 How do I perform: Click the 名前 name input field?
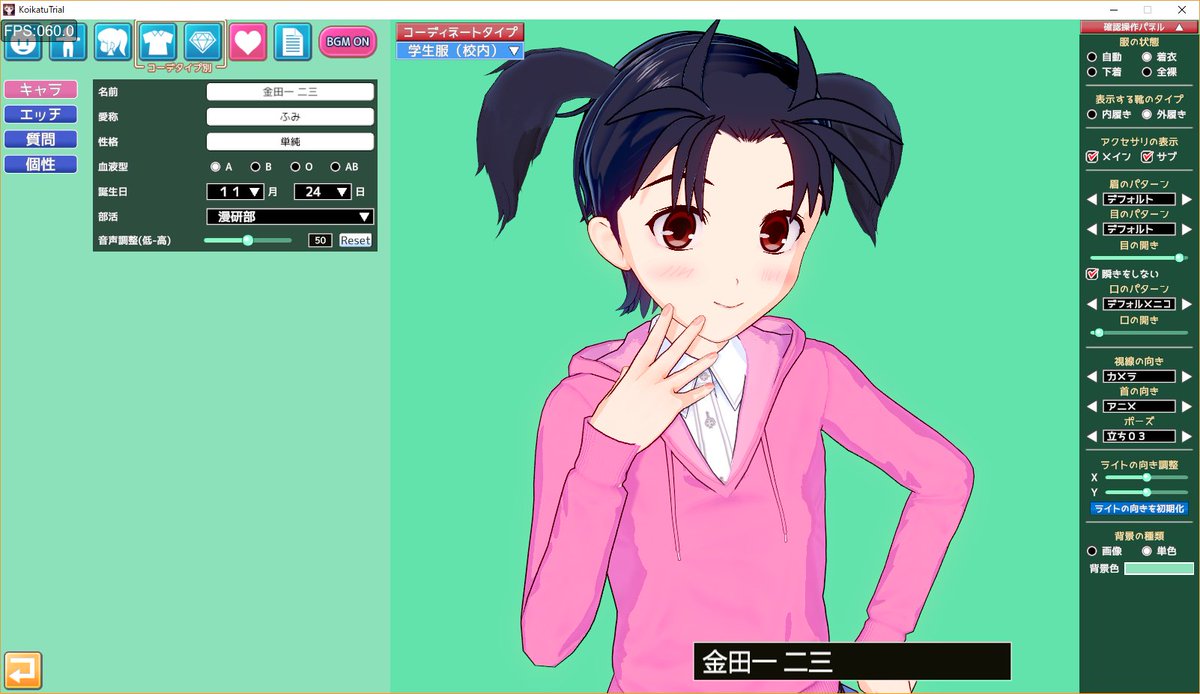[x=290, y=91]
